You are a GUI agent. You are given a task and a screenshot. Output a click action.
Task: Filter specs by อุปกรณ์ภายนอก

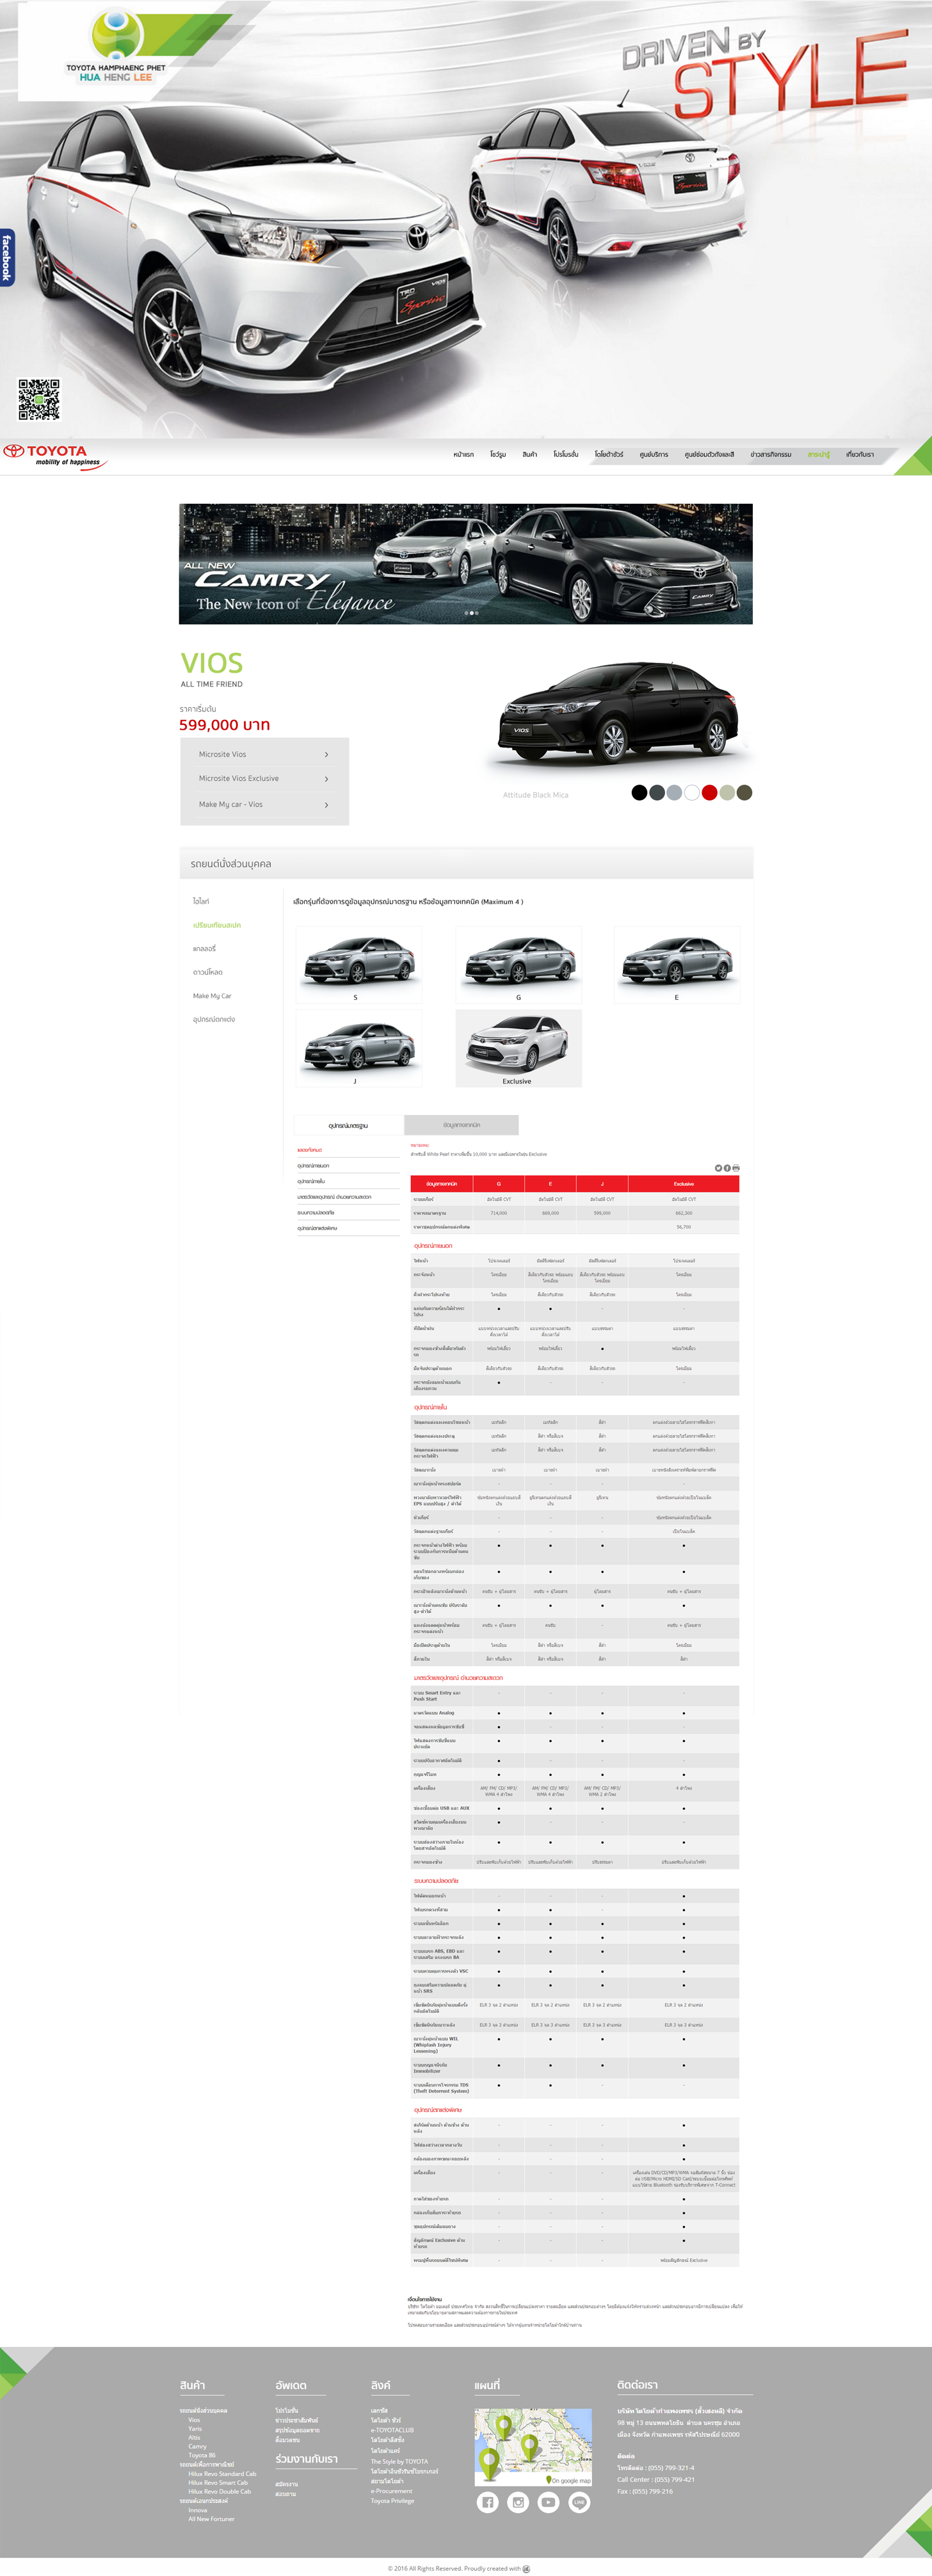pos(313,1166)
